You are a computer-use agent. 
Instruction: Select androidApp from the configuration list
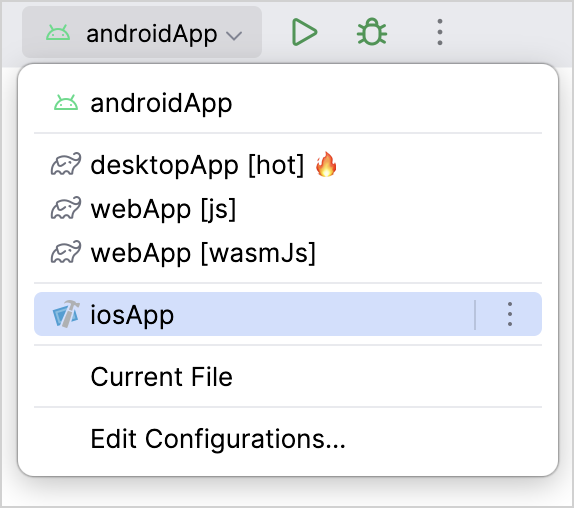click(288, 103)
